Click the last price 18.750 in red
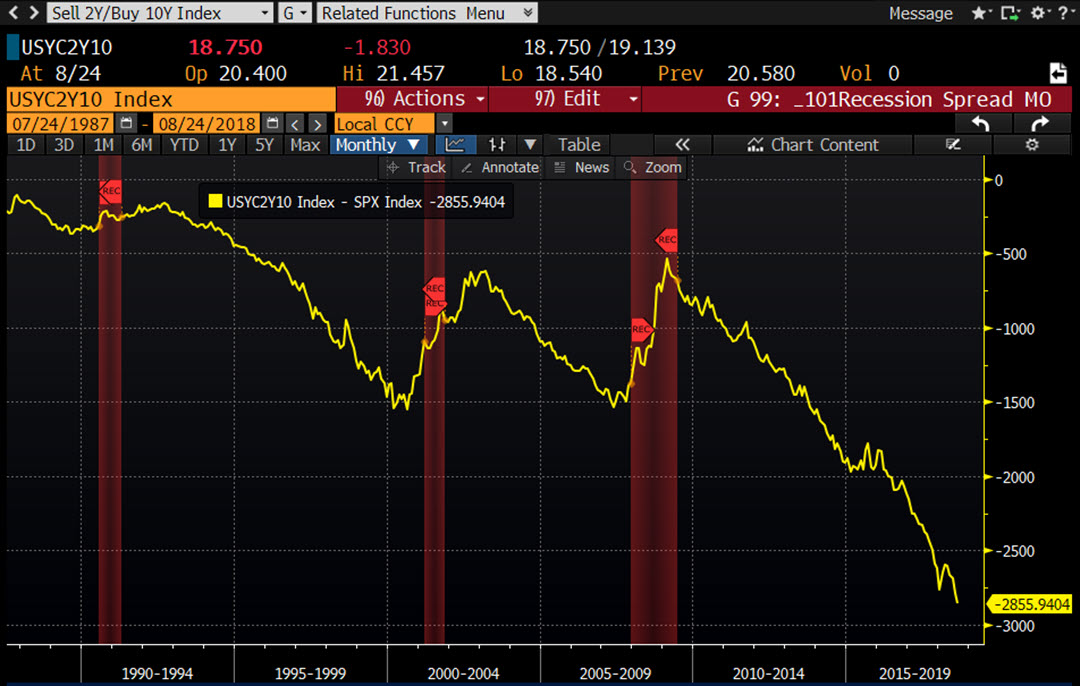1080x686 pixels. pyautogui.click(x=225, y=47)
